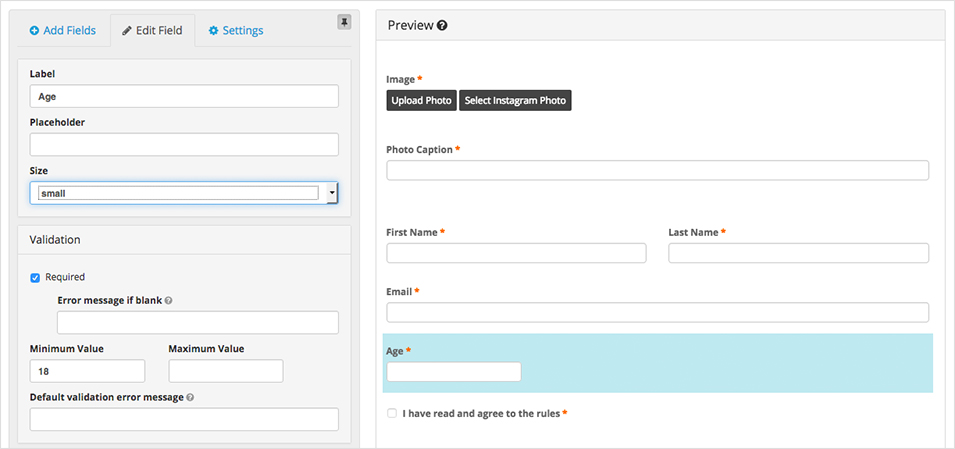Click the Label field containing Age
955x449 pixels.
[184, 96]
